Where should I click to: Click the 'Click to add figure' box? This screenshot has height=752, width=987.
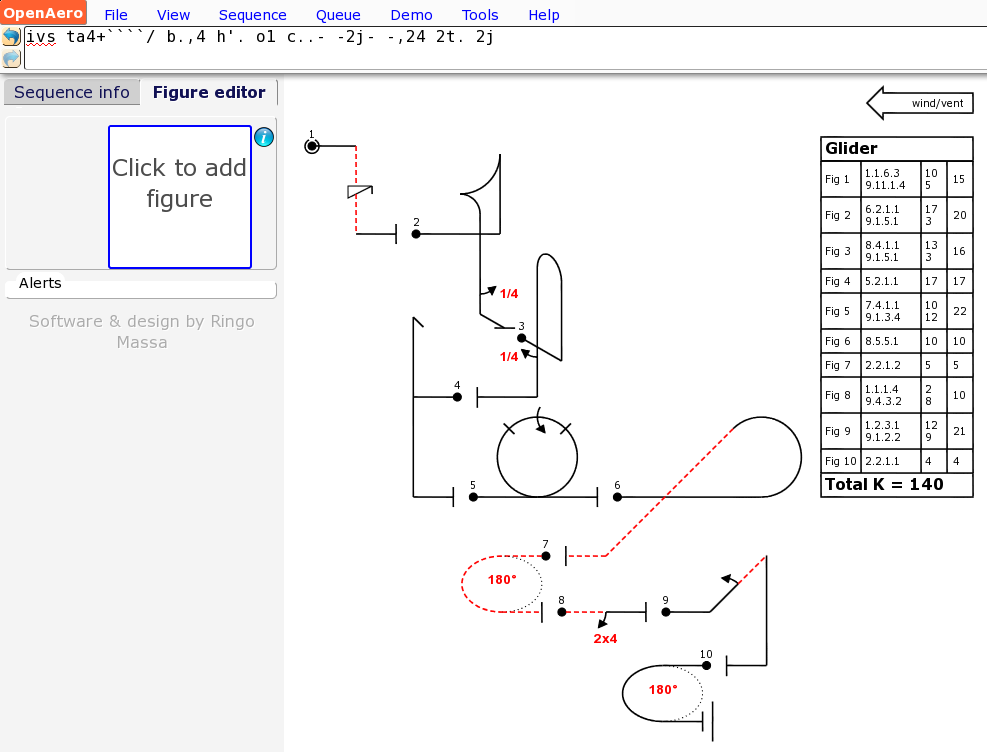[x=180, y=197]
